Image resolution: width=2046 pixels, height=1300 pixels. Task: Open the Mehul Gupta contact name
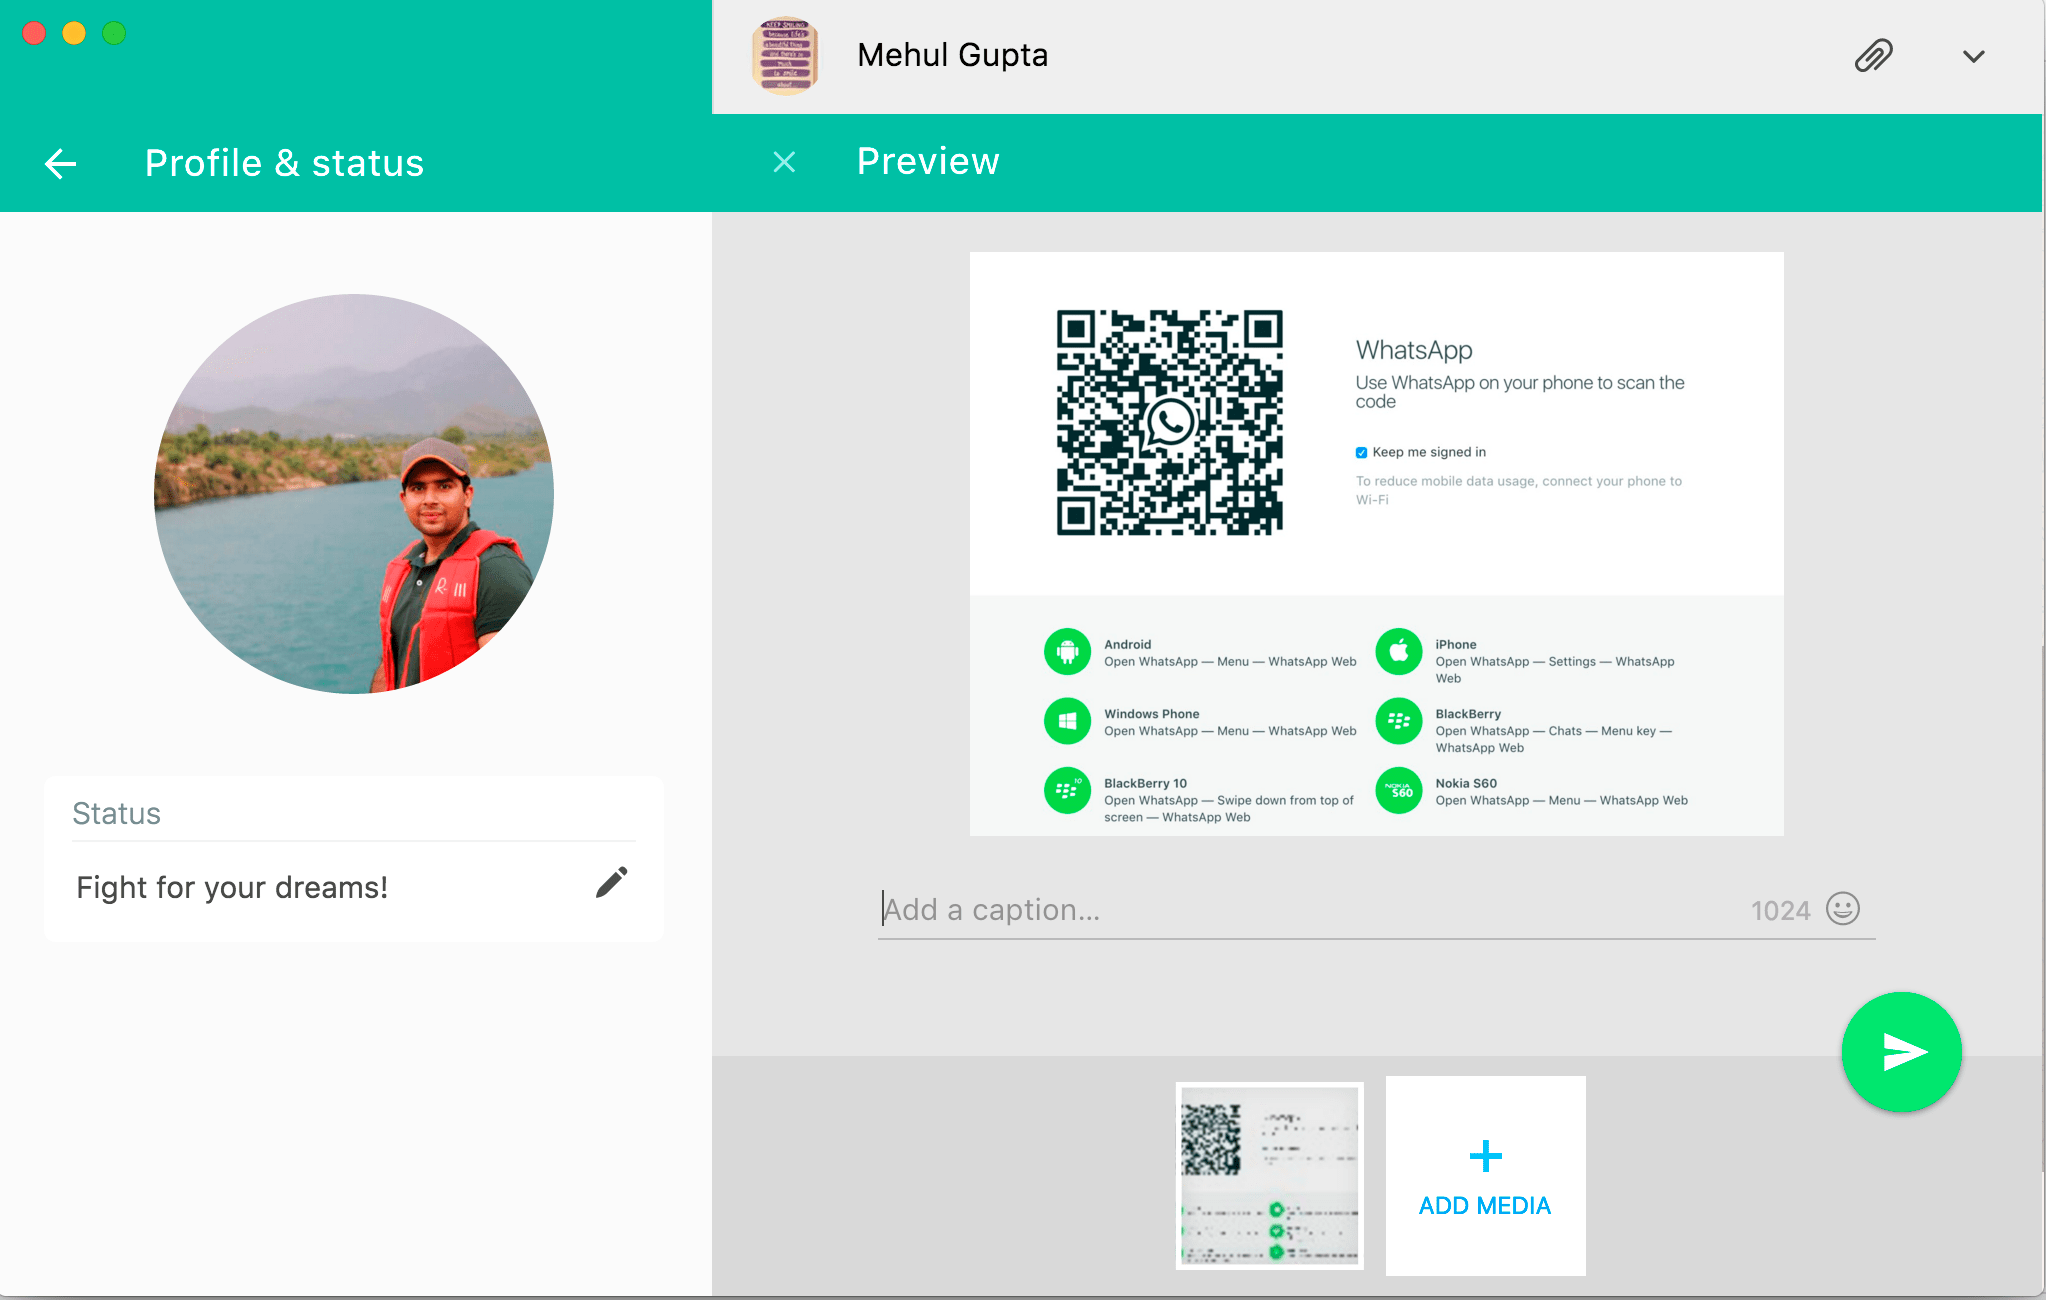coord(952,56)
